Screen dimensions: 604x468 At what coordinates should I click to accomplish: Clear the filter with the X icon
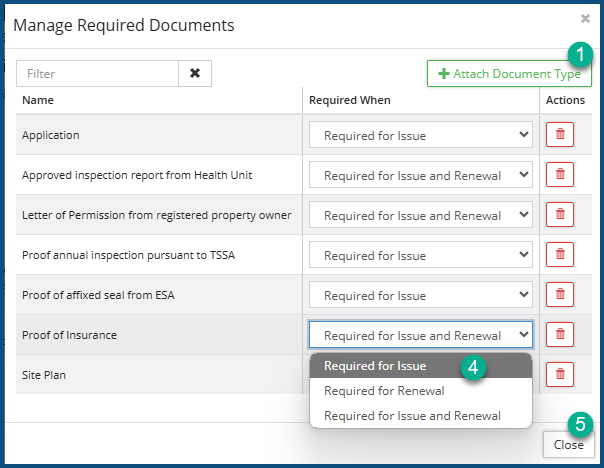pos(195,73)
